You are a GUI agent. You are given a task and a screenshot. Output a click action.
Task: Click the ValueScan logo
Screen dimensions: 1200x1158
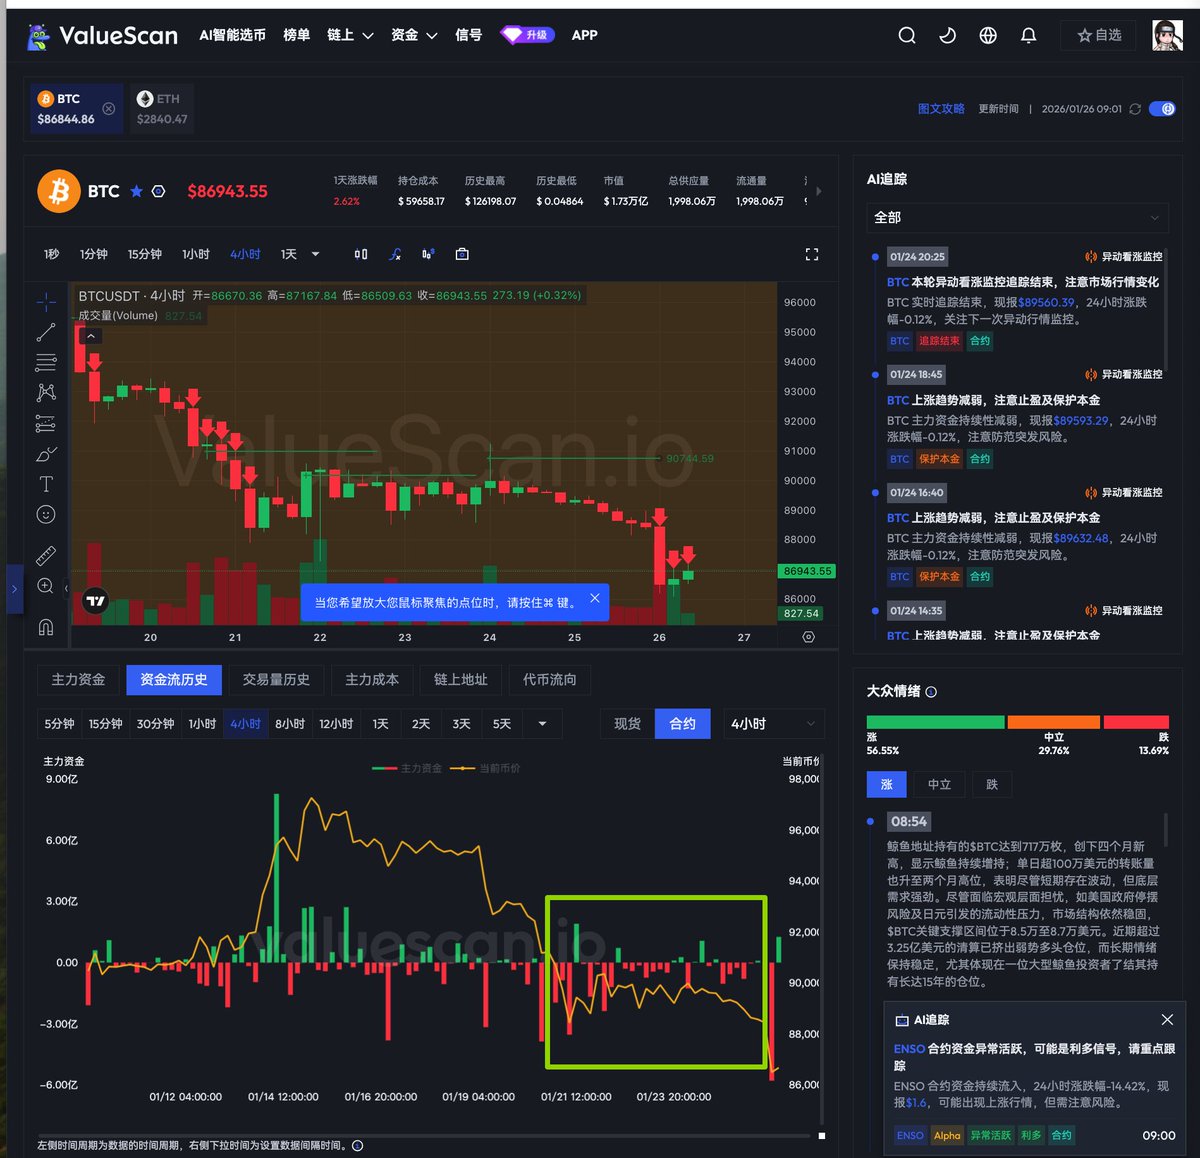[102, 36]
